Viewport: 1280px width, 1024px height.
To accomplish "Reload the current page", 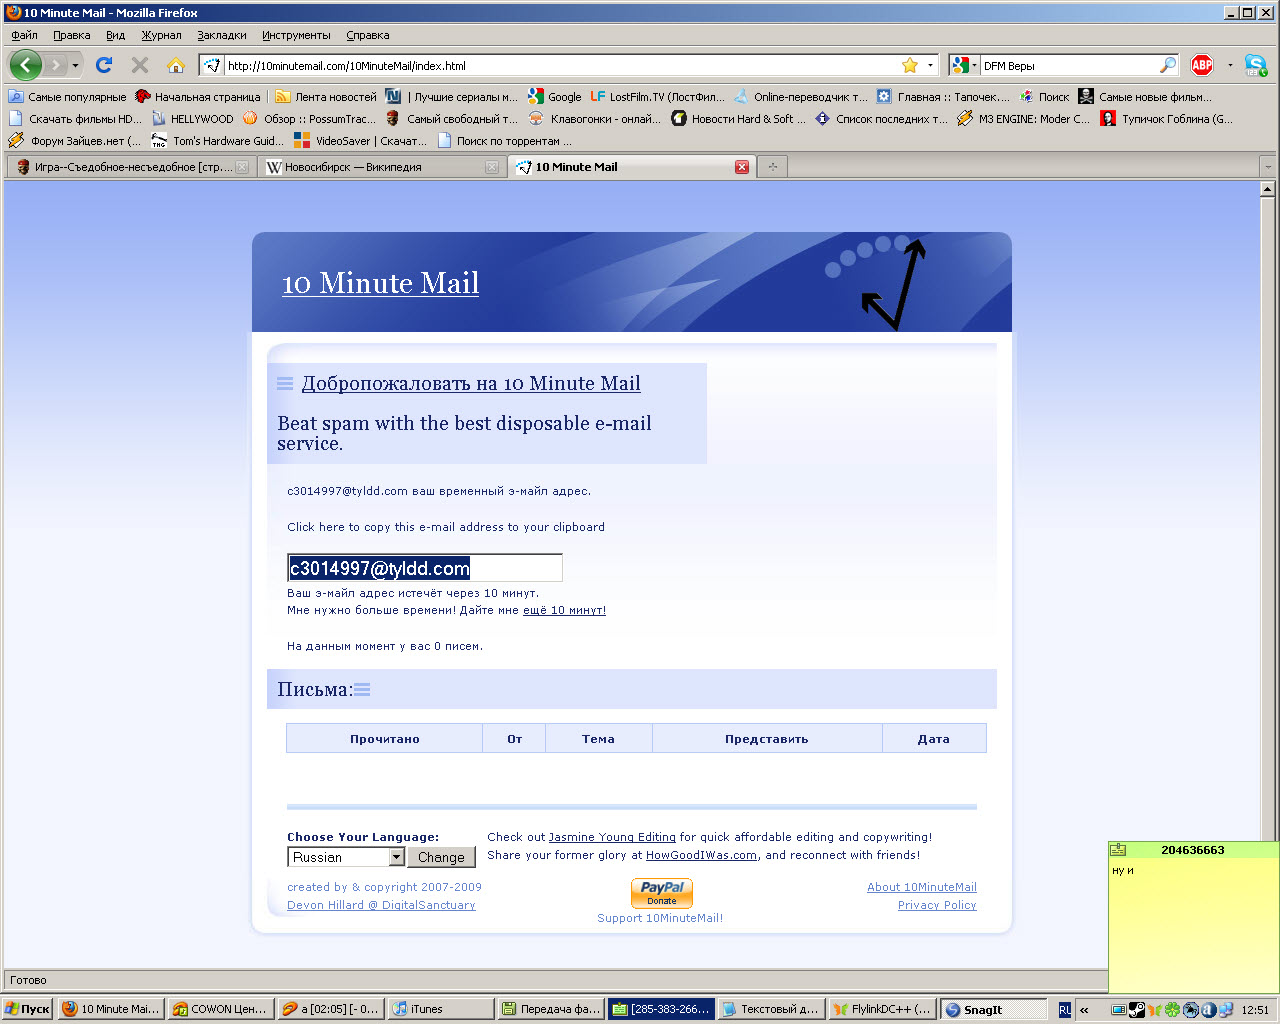I will (x=104, y=65).
